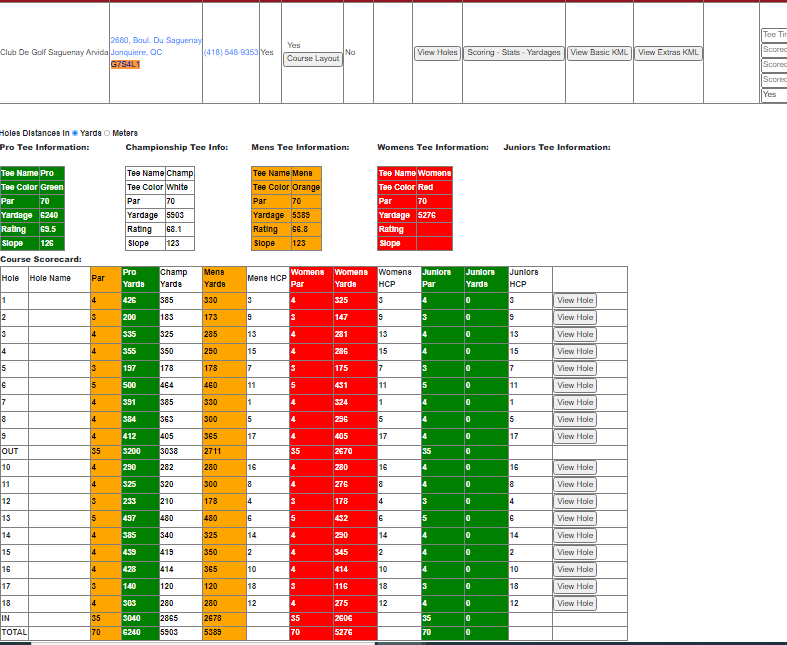Click IN row Womens total 2606

344,619
